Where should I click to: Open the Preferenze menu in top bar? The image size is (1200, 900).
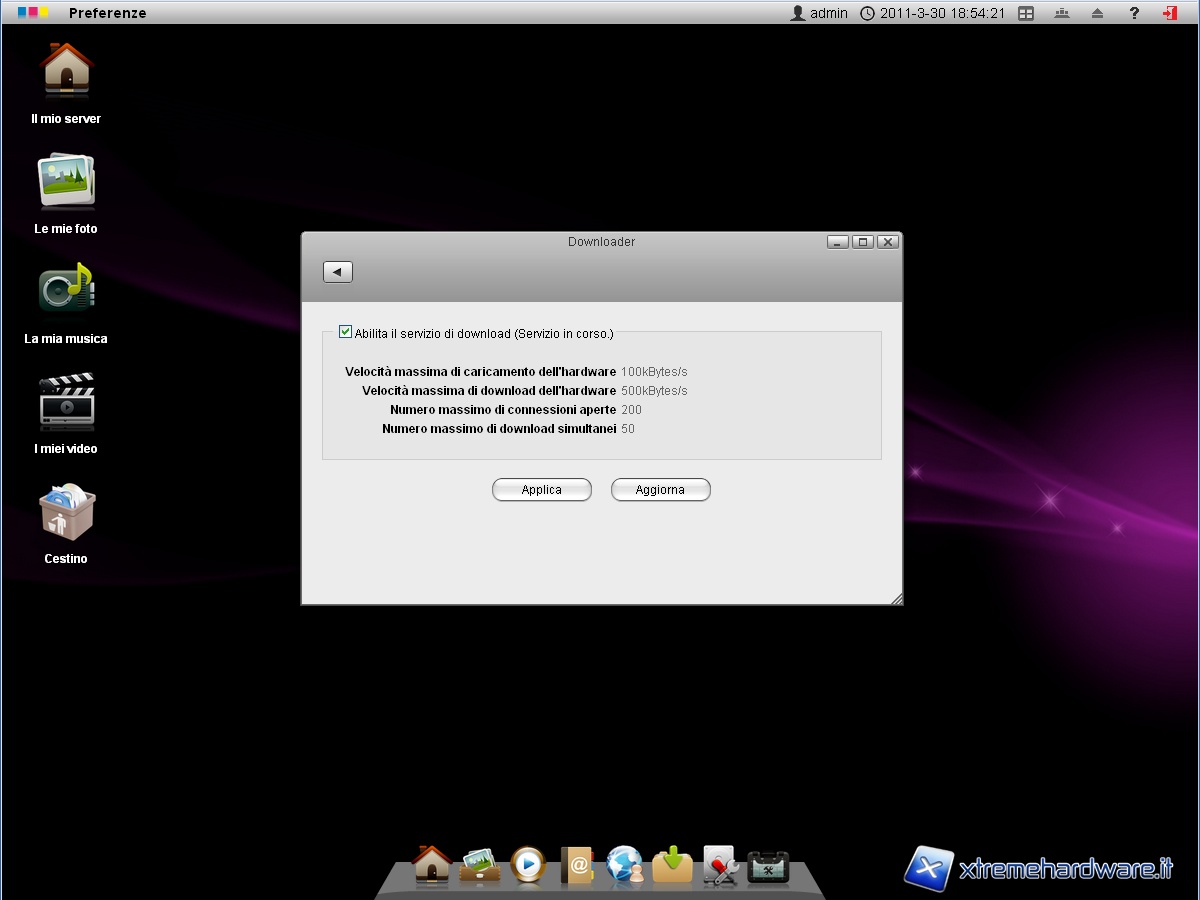click(x=107, y=13)
